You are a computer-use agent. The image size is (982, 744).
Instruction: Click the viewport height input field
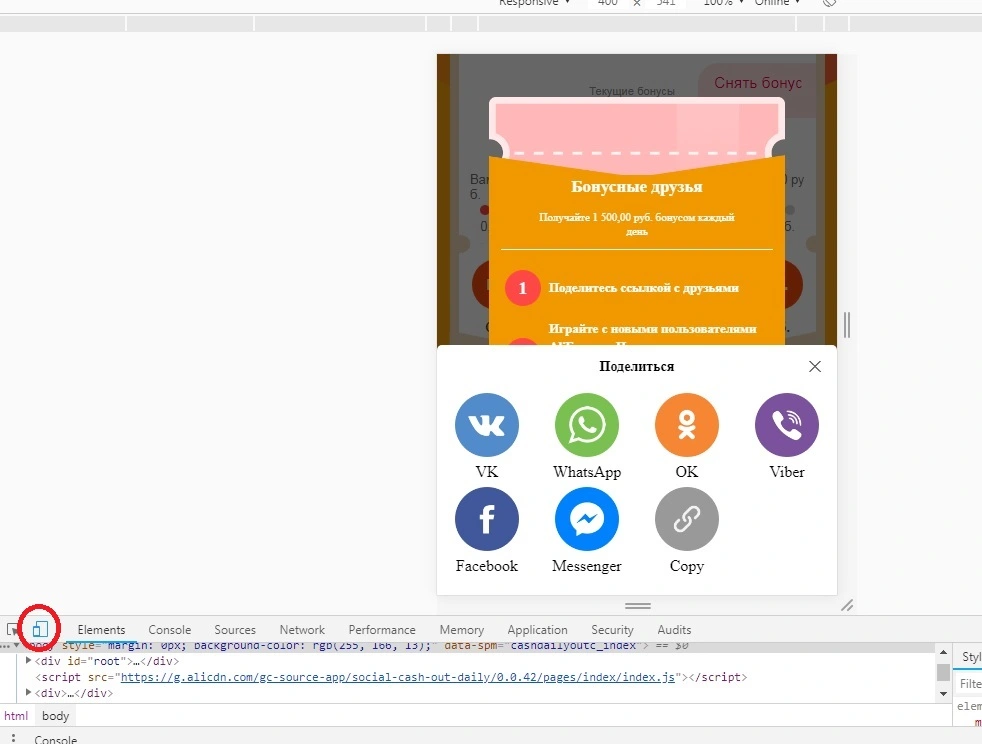pyautogui.click(x=666, y=3)
